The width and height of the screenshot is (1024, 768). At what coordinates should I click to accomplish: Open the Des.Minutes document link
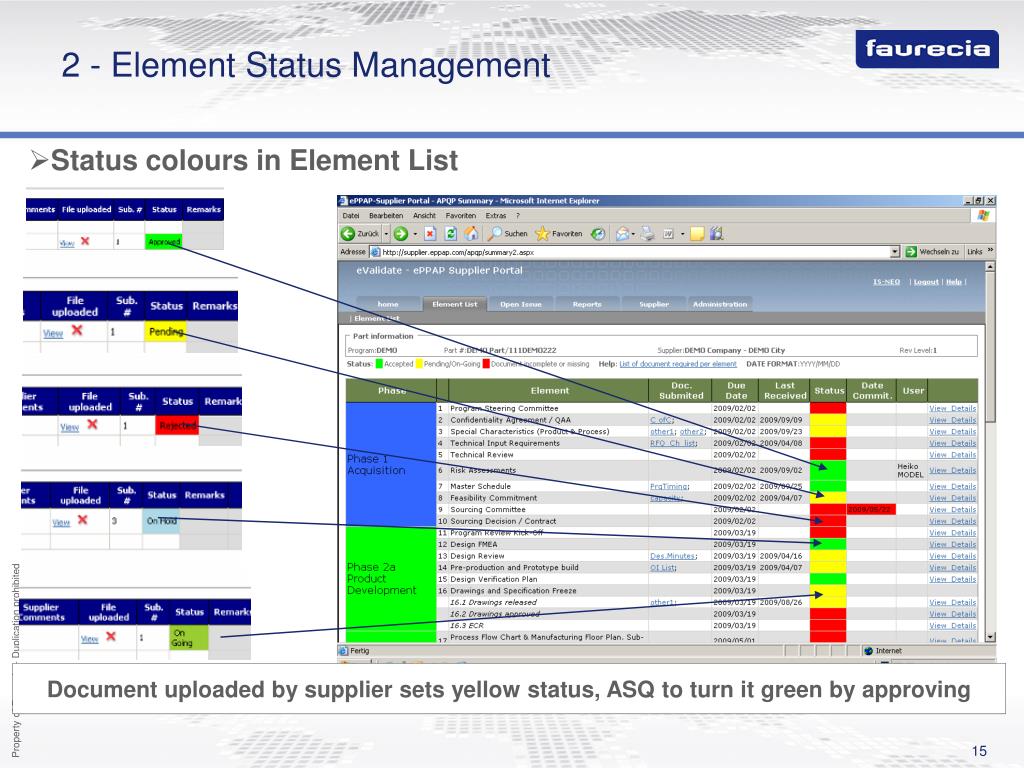(673, 556)
